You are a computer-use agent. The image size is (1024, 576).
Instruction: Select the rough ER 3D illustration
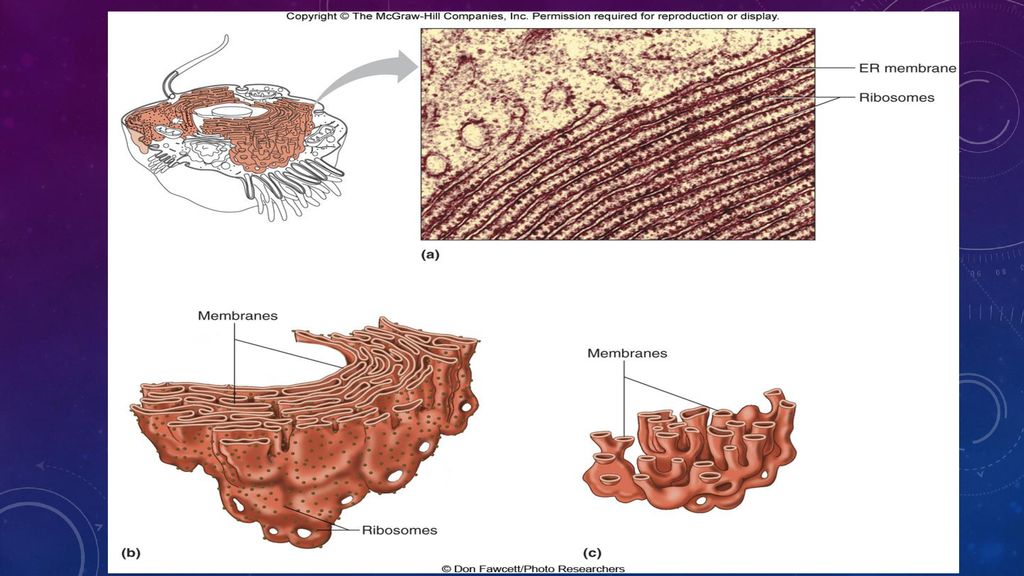pos(305,432)
